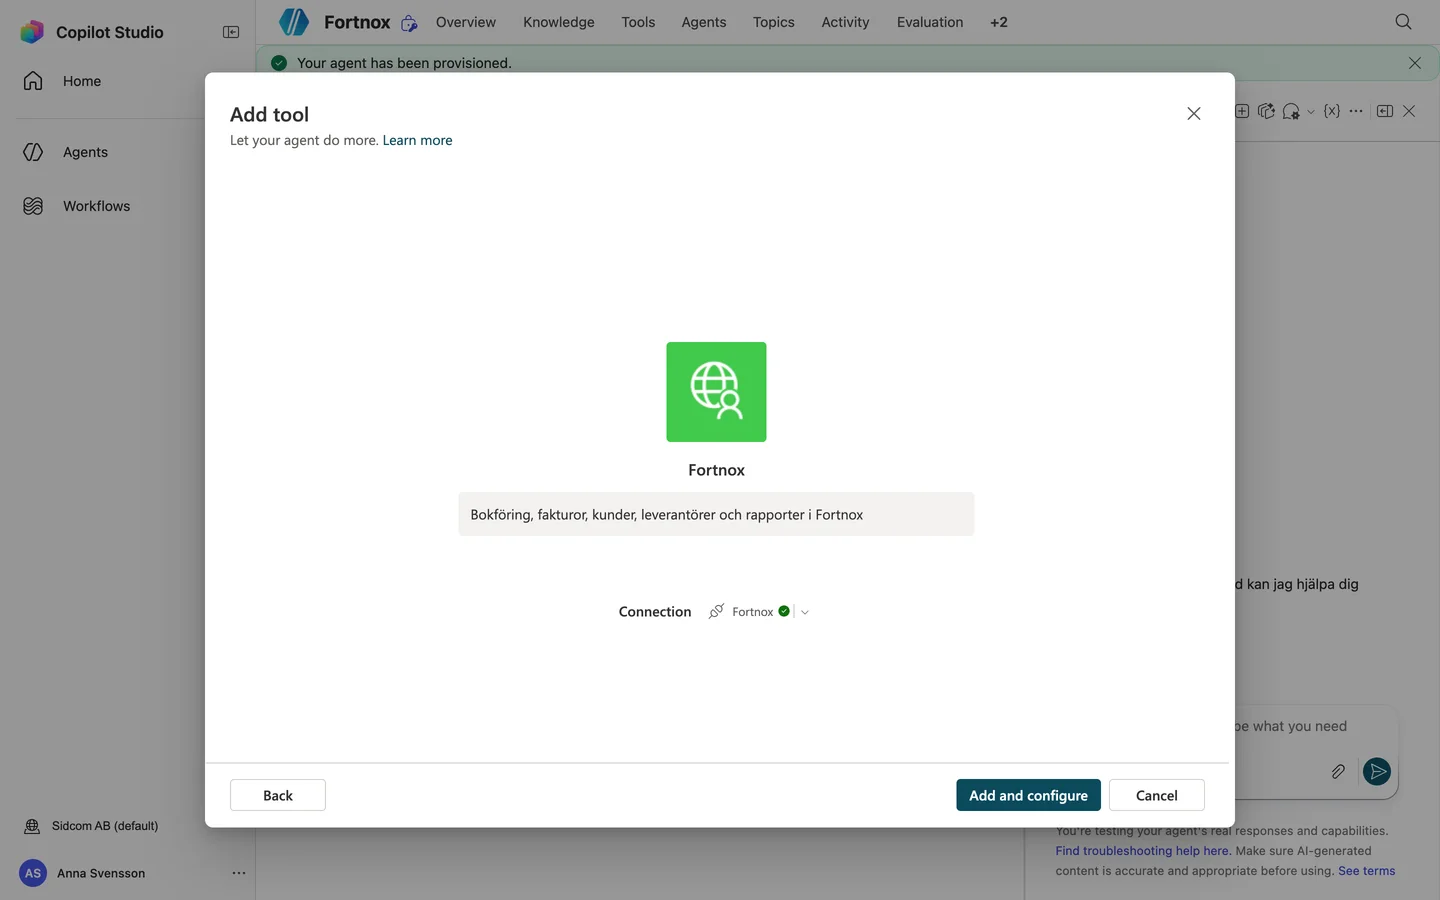Click the tool description text field
The width and height of the screenshot is (1440, 900).
click(716, 514)
